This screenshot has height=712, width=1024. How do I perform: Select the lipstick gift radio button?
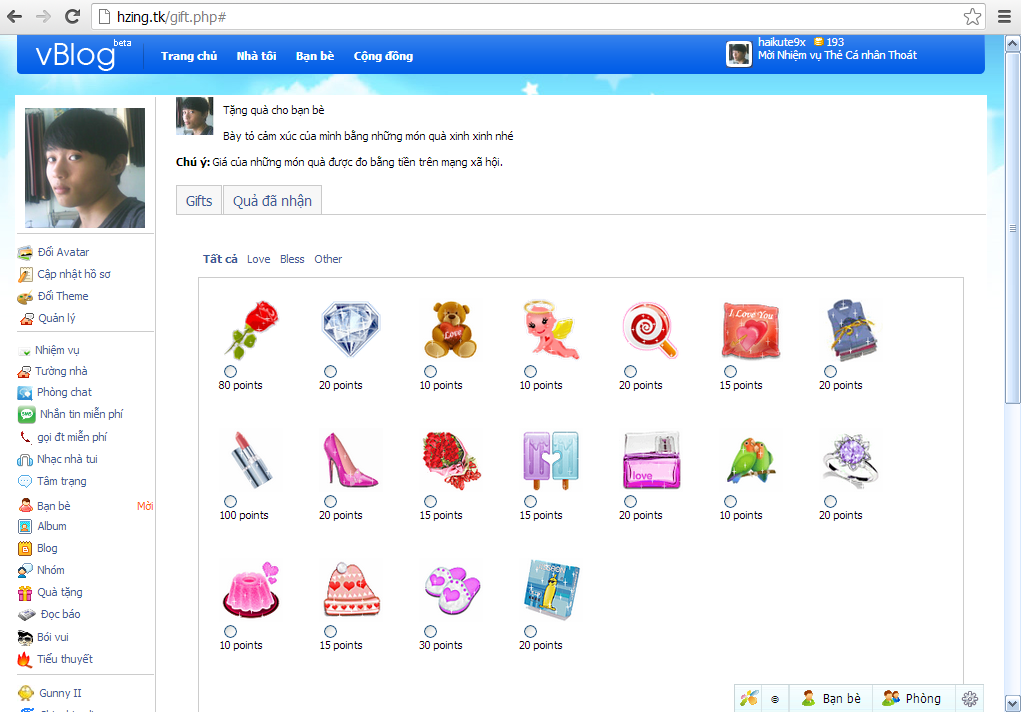pyautogui.click(x=231, y=502)
